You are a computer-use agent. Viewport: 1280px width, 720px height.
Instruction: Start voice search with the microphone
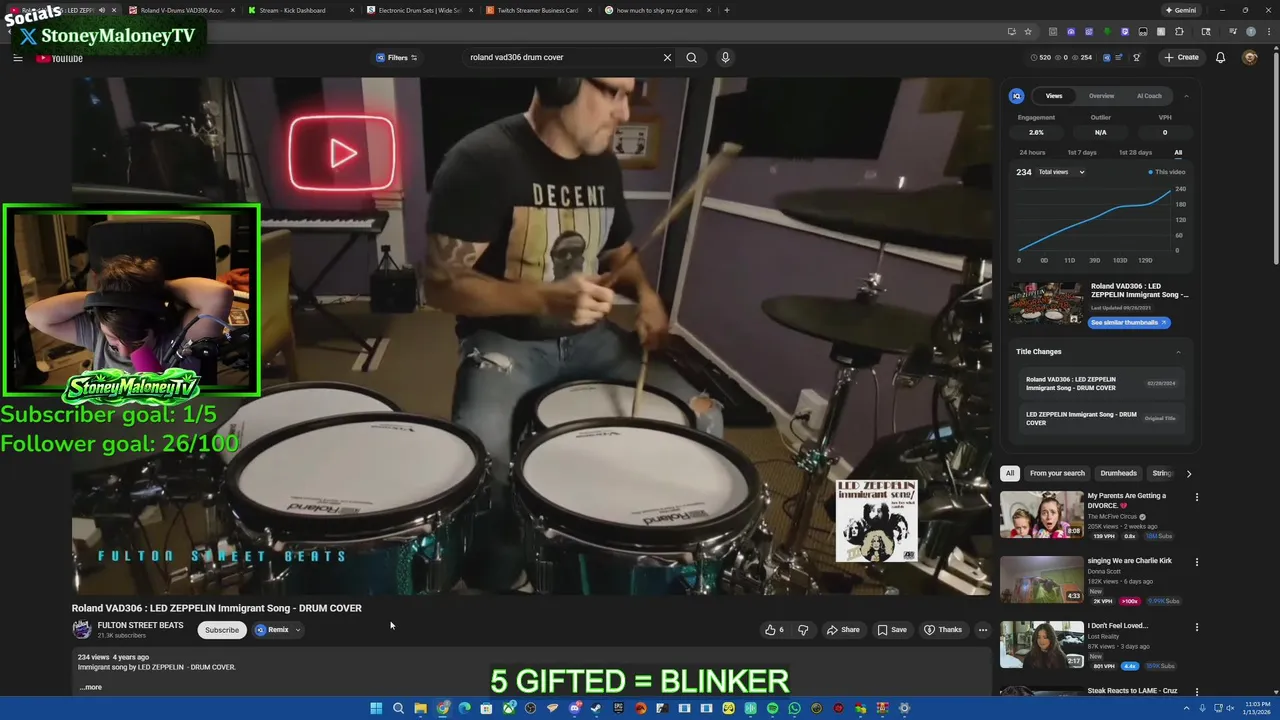(725, 57)
